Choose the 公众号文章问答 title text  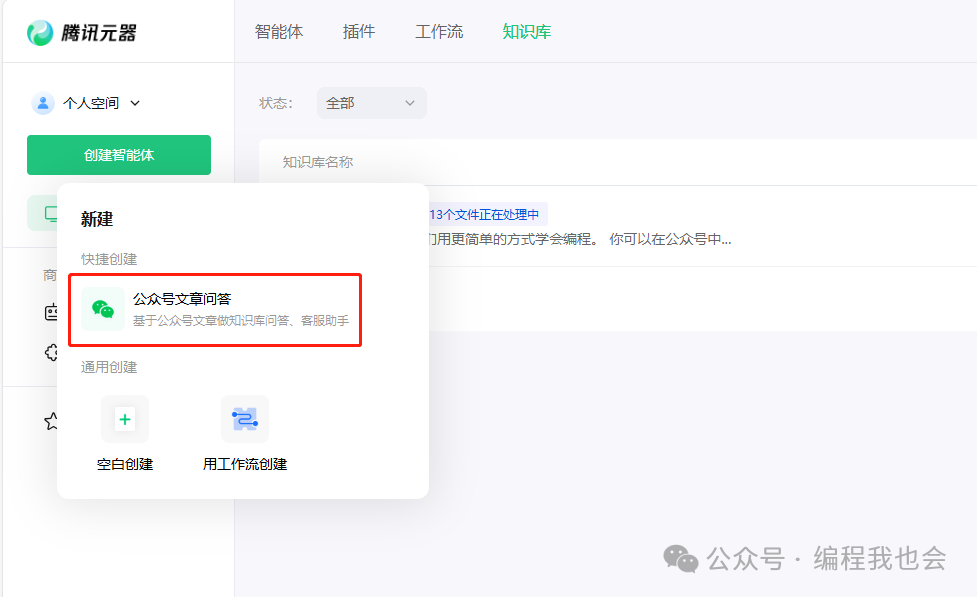coord(182,299)
